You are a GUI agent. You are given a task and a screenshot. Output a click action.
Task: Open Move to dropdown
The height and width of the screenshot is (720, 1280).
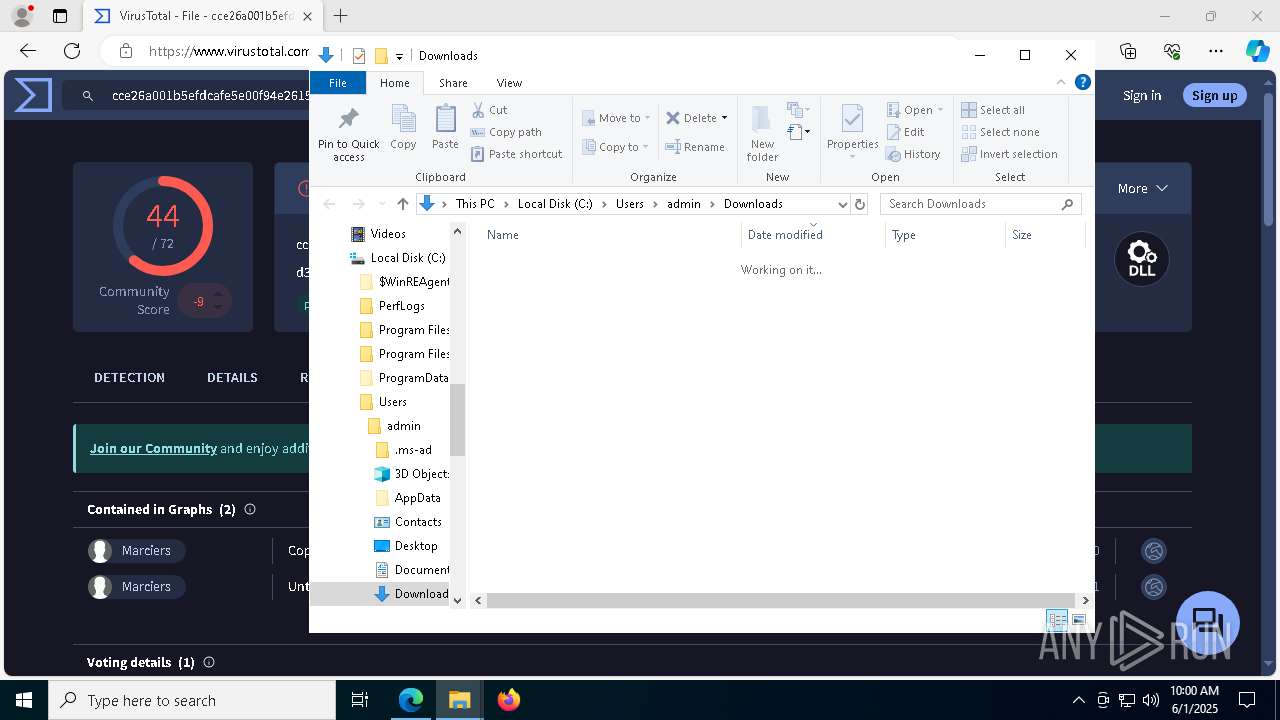(616, 118)
